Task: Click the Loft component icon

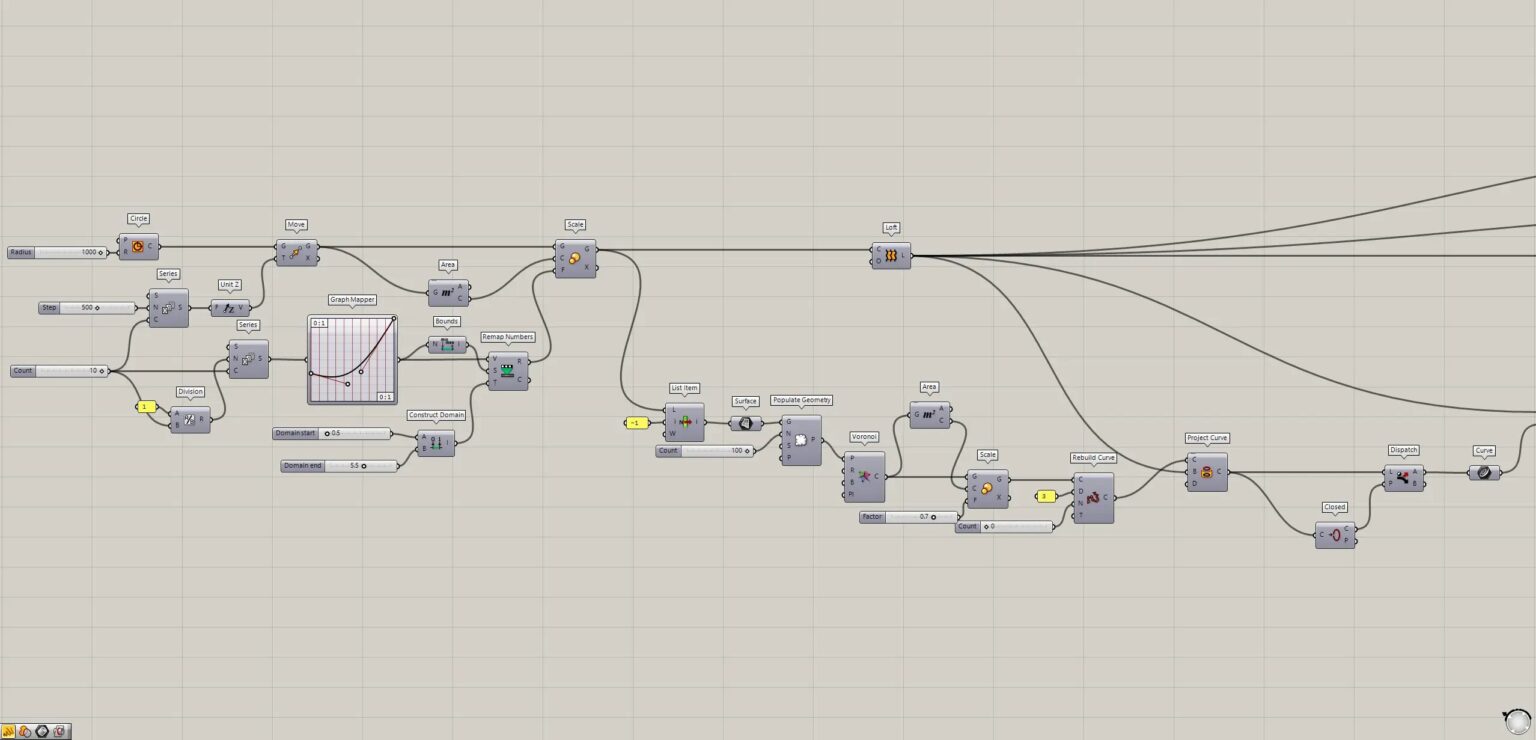Action: [x=890, y=256]
